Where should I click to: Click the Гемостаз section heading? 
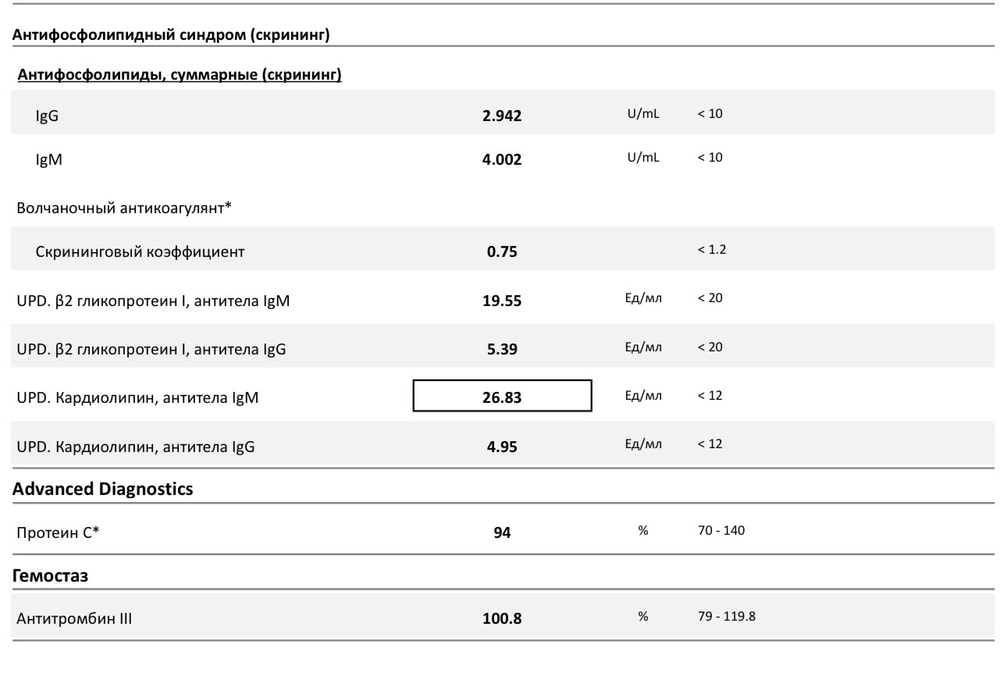[50, 576]
